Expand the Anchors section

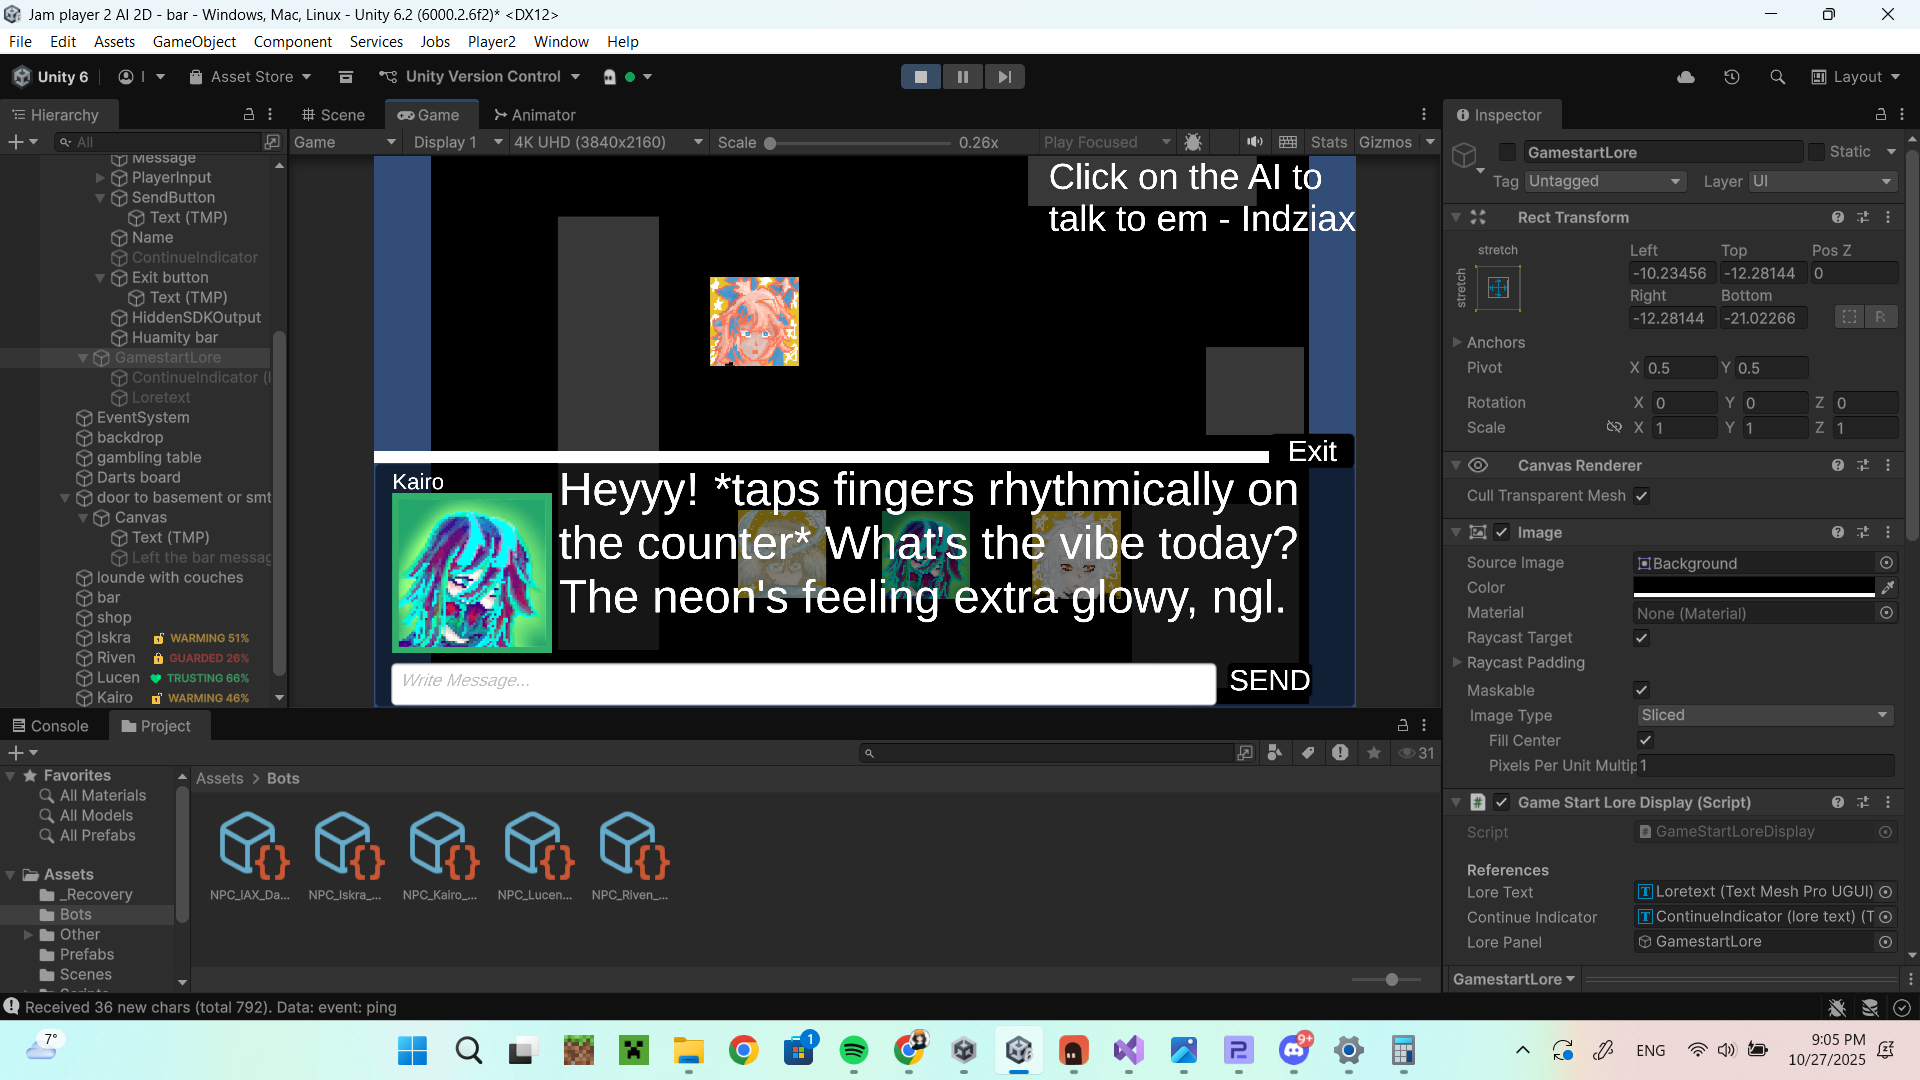[x=1457, y=342]
